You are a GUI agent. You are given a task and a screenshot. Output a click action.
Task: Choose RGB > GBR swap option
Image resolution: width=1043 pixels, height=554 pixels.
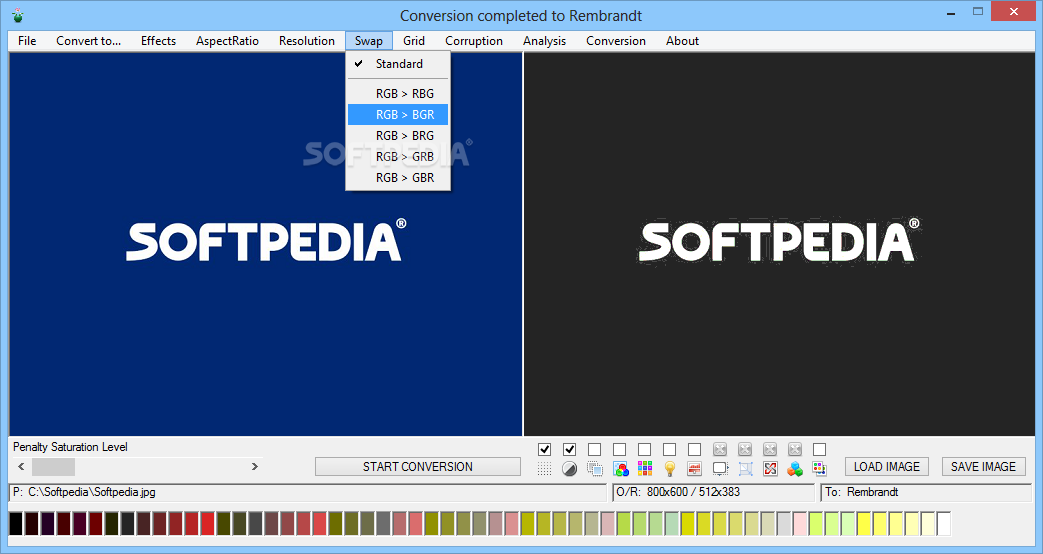398,178
